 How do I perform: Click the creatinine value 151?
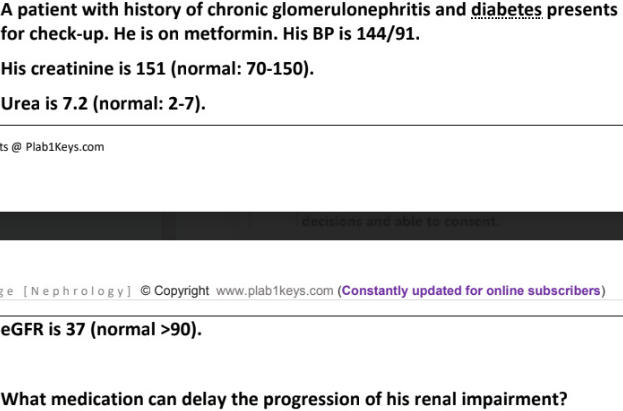tap(151, 69)
